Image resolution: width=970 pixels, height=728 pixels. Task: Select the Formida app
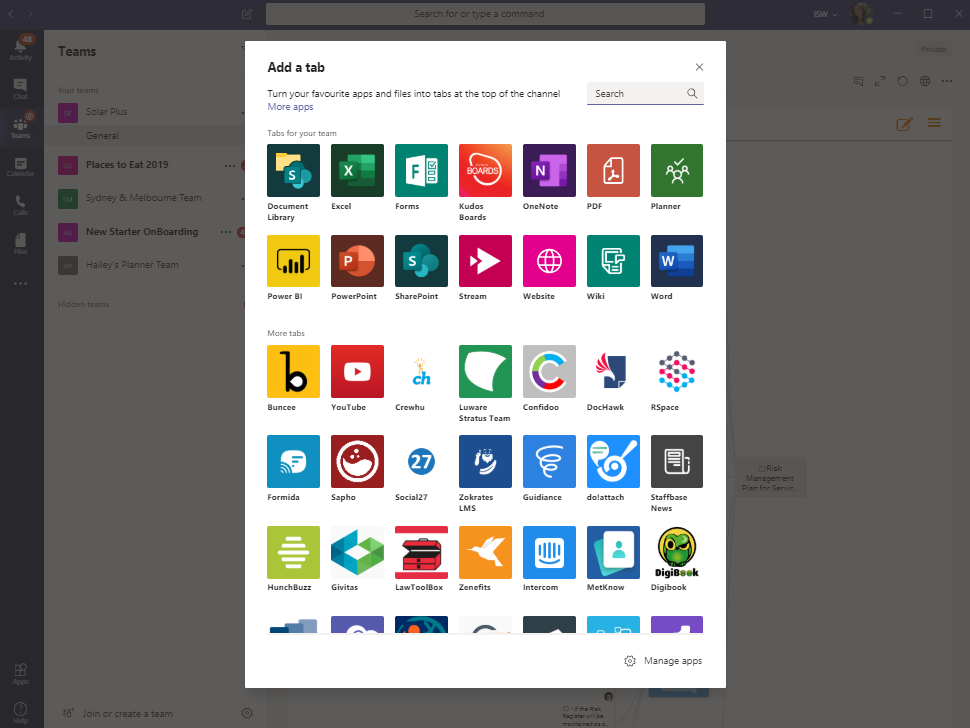tap(293, 461)
